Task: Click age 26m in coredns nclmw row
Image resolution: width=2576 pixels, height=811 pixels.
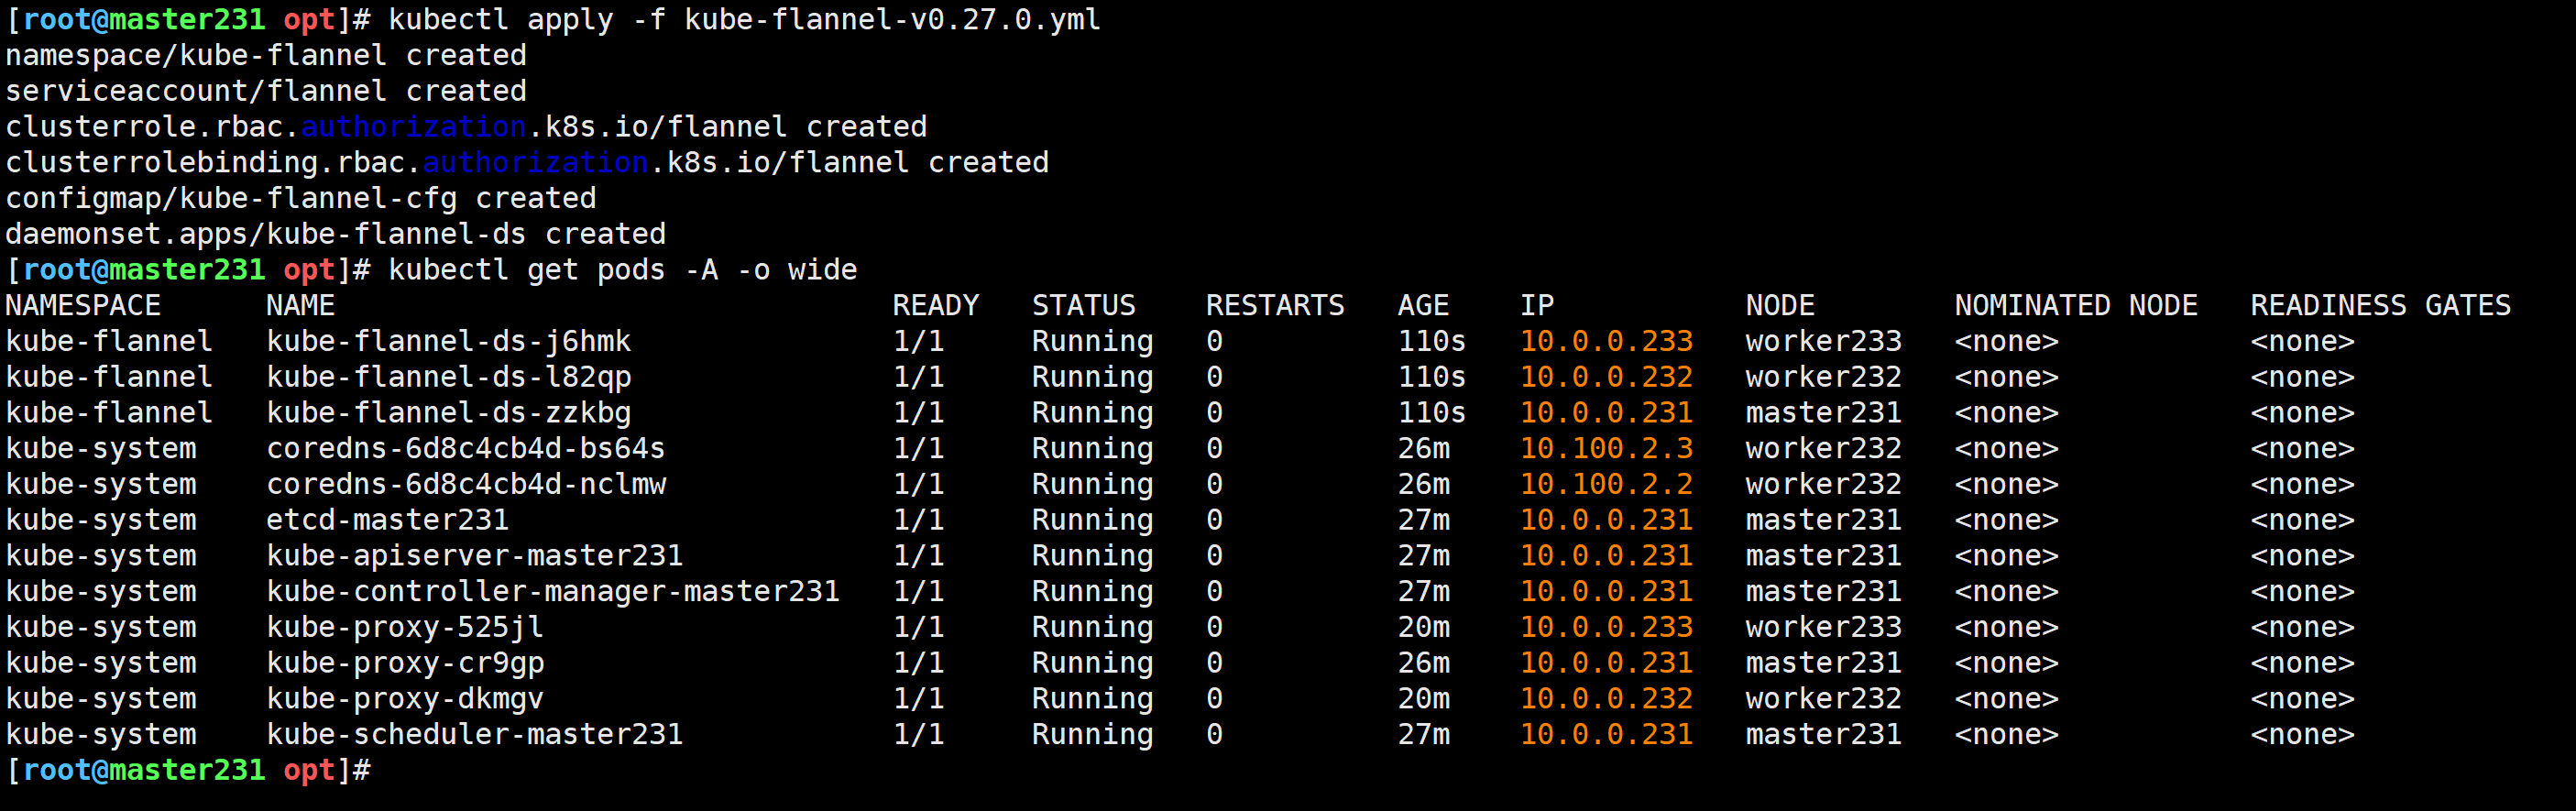Action: click(x=1423, y=485)
